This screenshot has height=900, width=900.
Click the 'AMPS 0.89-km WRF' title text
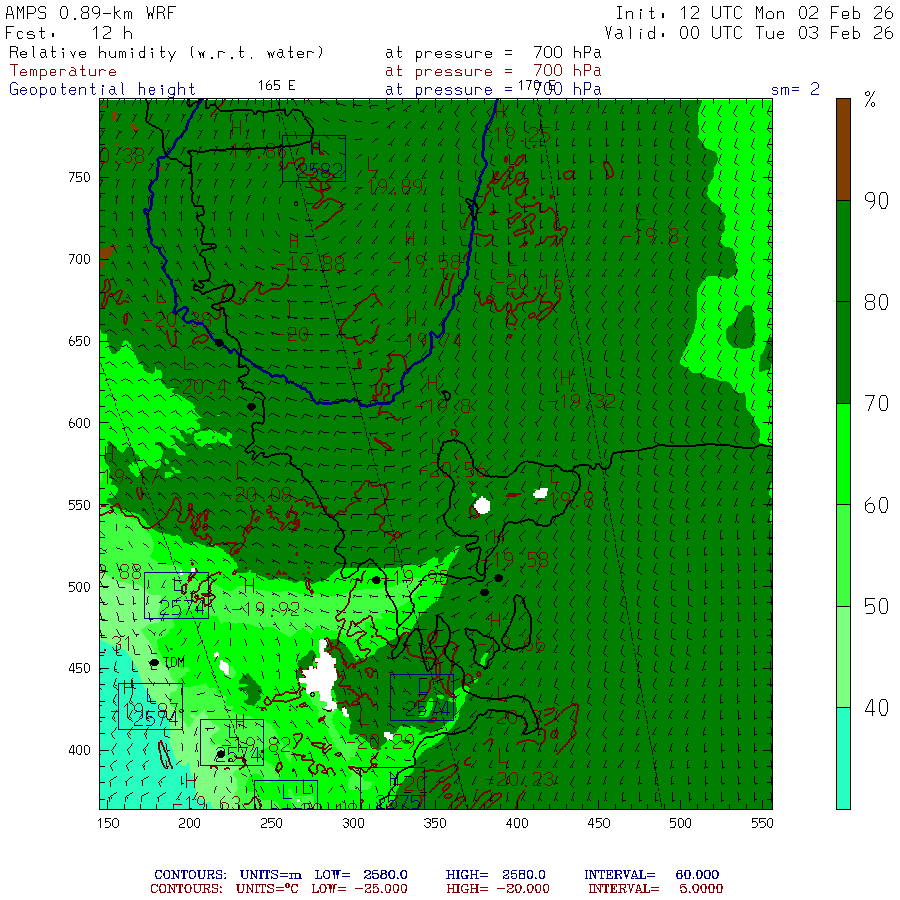point(90,13)
